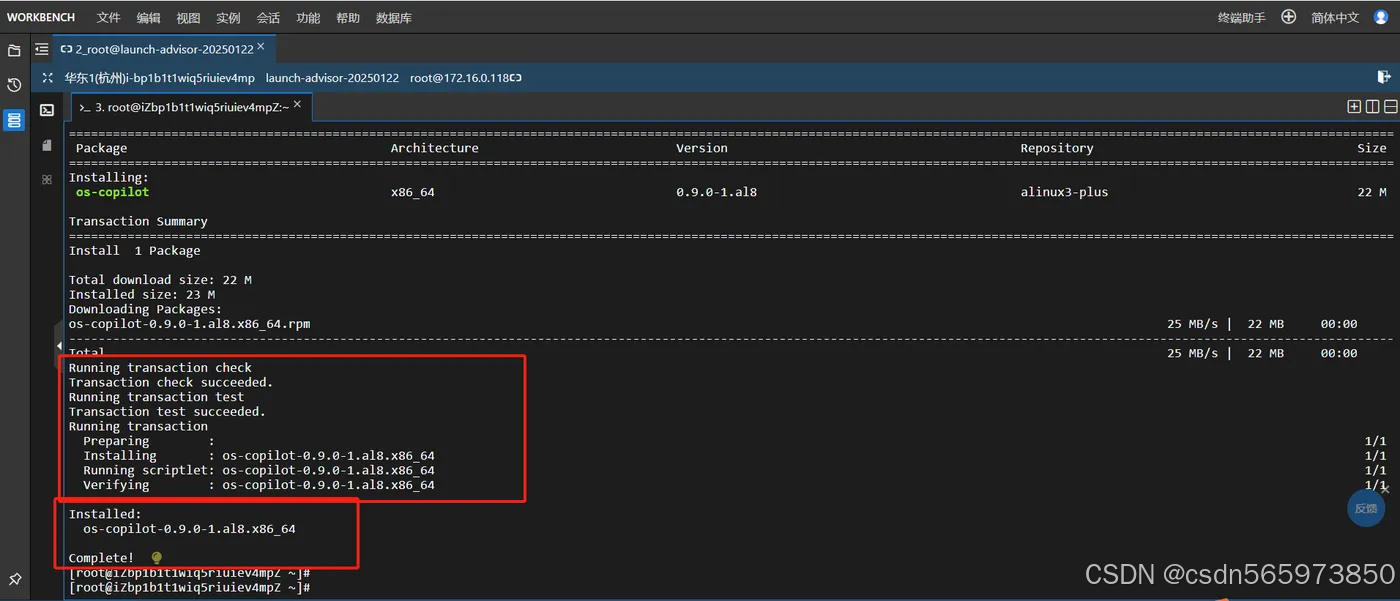Image resolution: width=1400 pixels, height=601 pixels.
Task: Click the Complete! terminal line
Action: [x=101, y=558]
